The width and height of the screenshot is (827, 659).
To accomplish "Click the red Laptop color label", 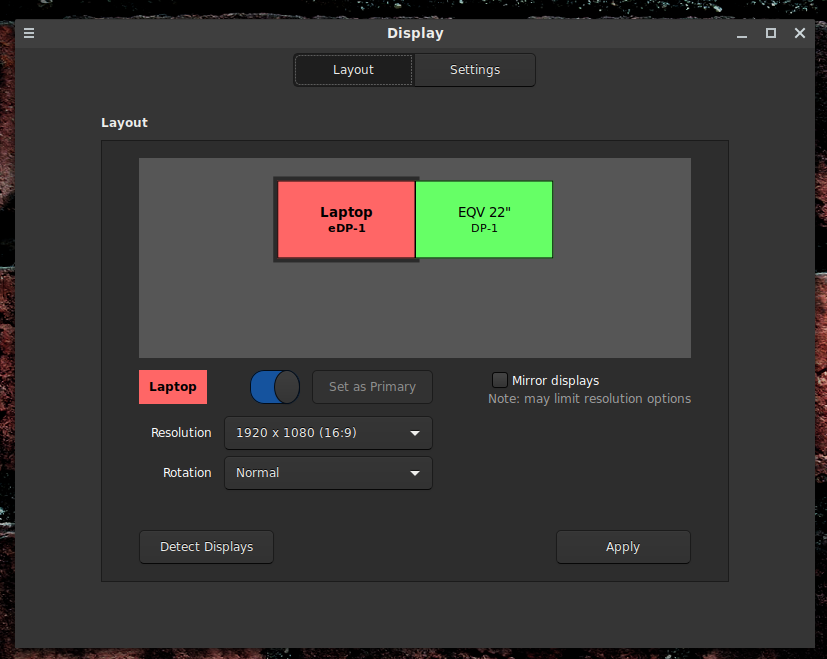I will (173, 387).
